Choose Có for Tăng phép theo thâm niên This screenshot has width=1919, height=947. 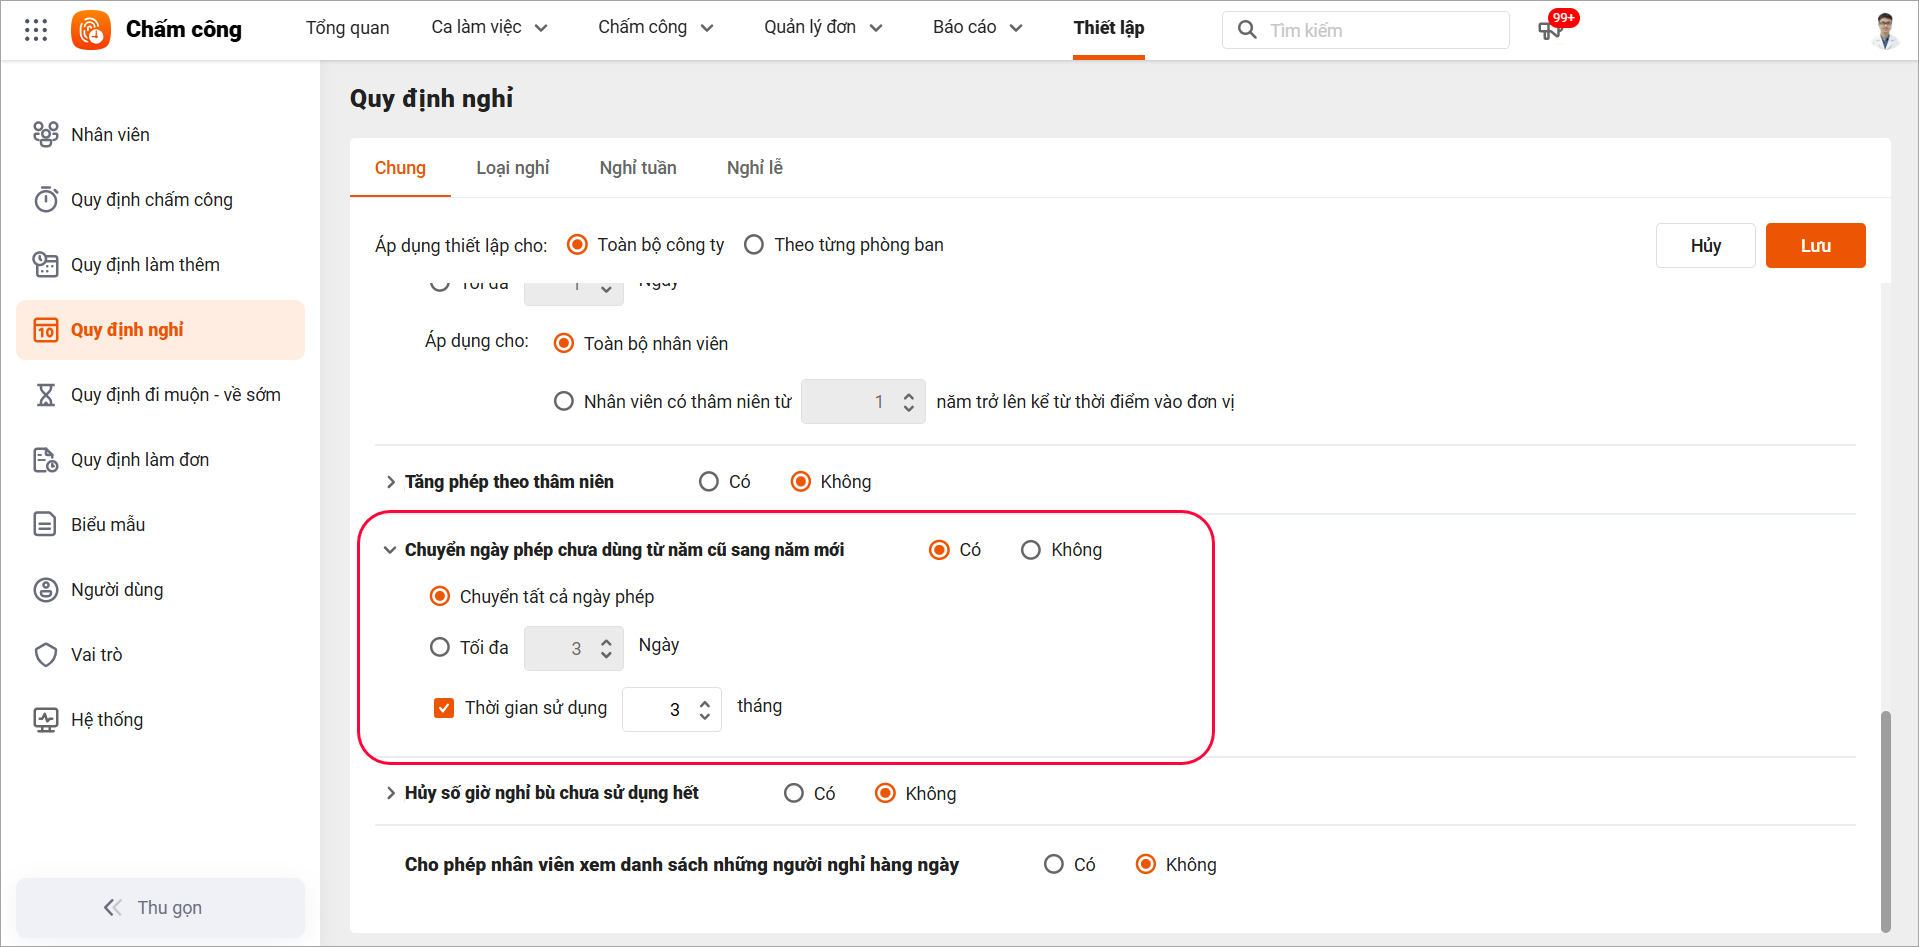point(709,482)
